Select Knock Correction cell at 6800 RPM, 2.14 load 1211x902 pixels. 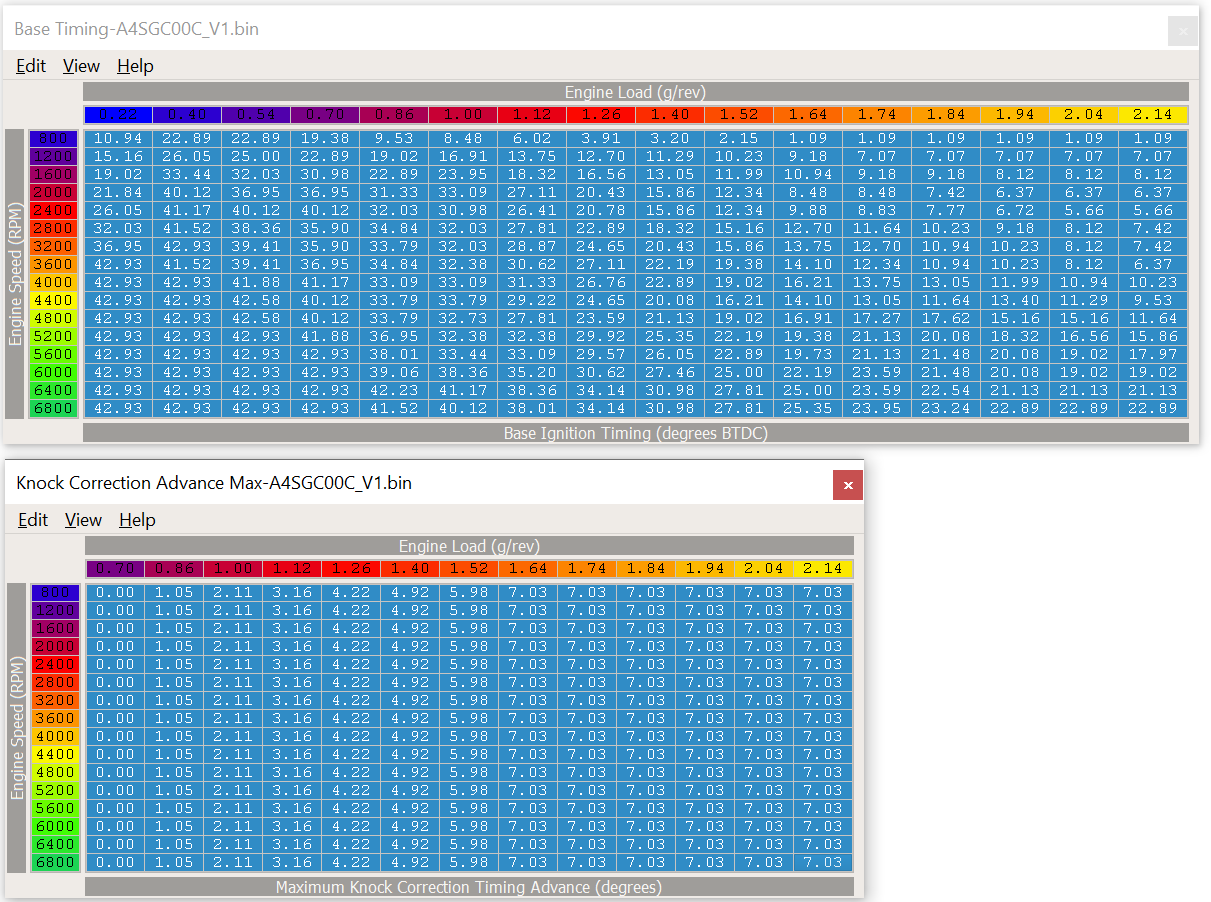tap(823, 862)
